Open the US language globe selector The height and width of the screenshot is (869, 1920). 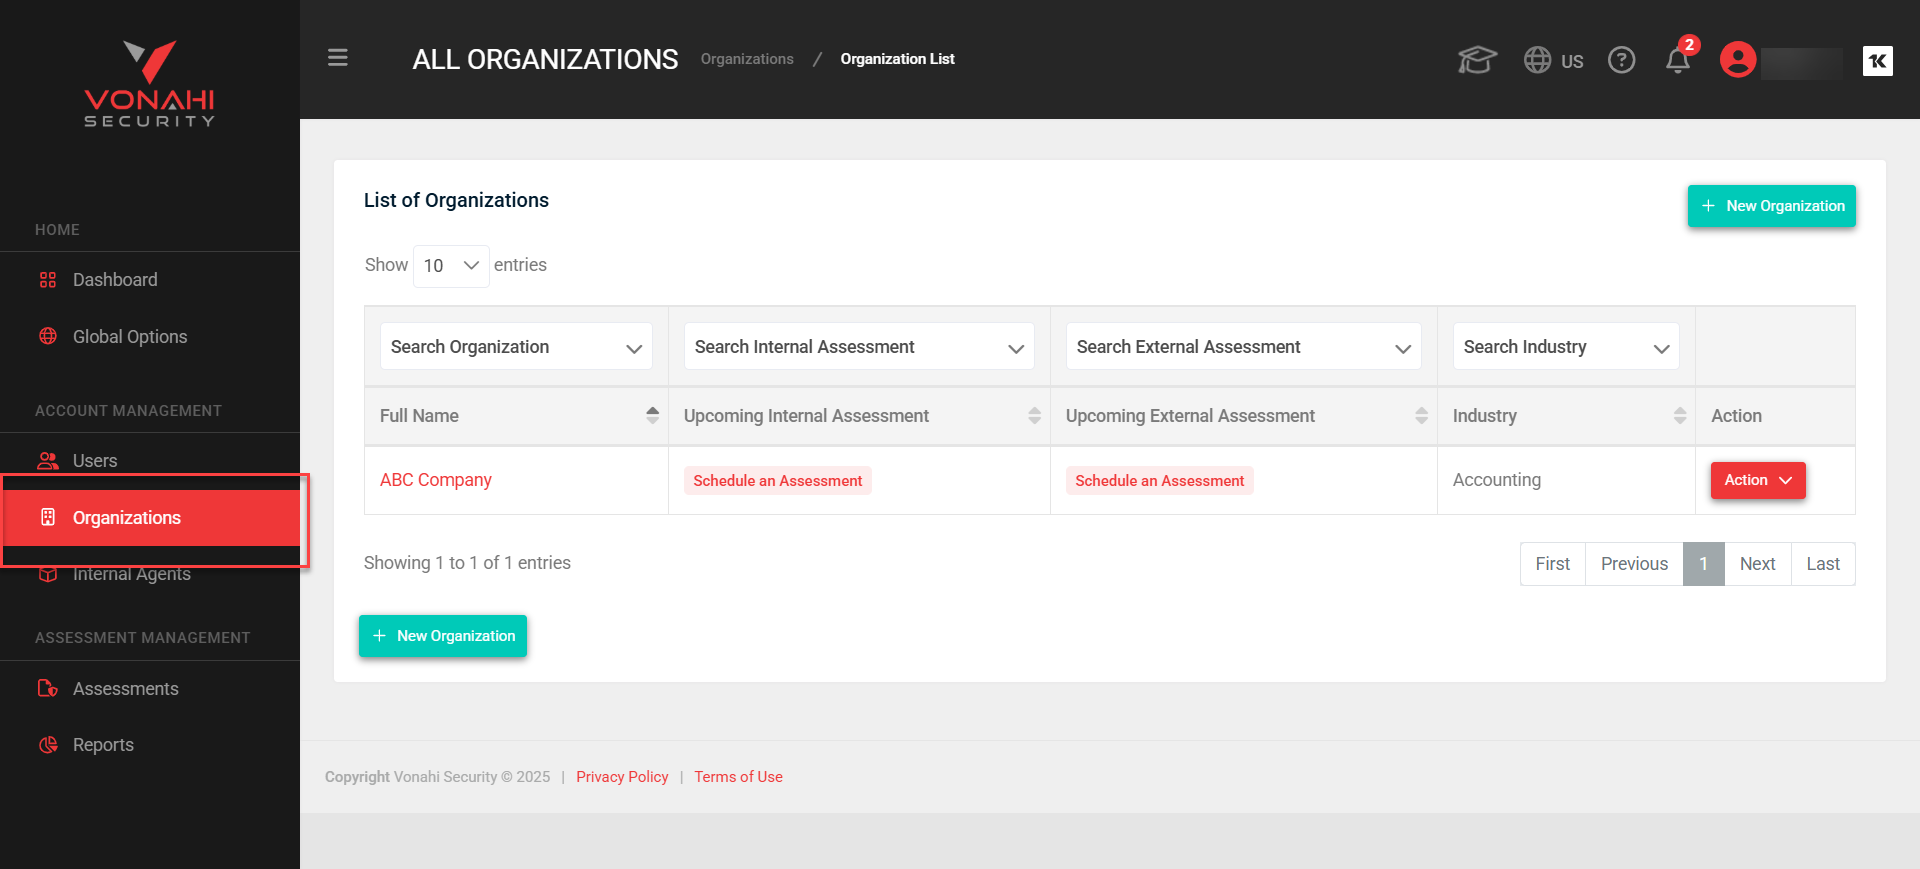click(1553, 60)
